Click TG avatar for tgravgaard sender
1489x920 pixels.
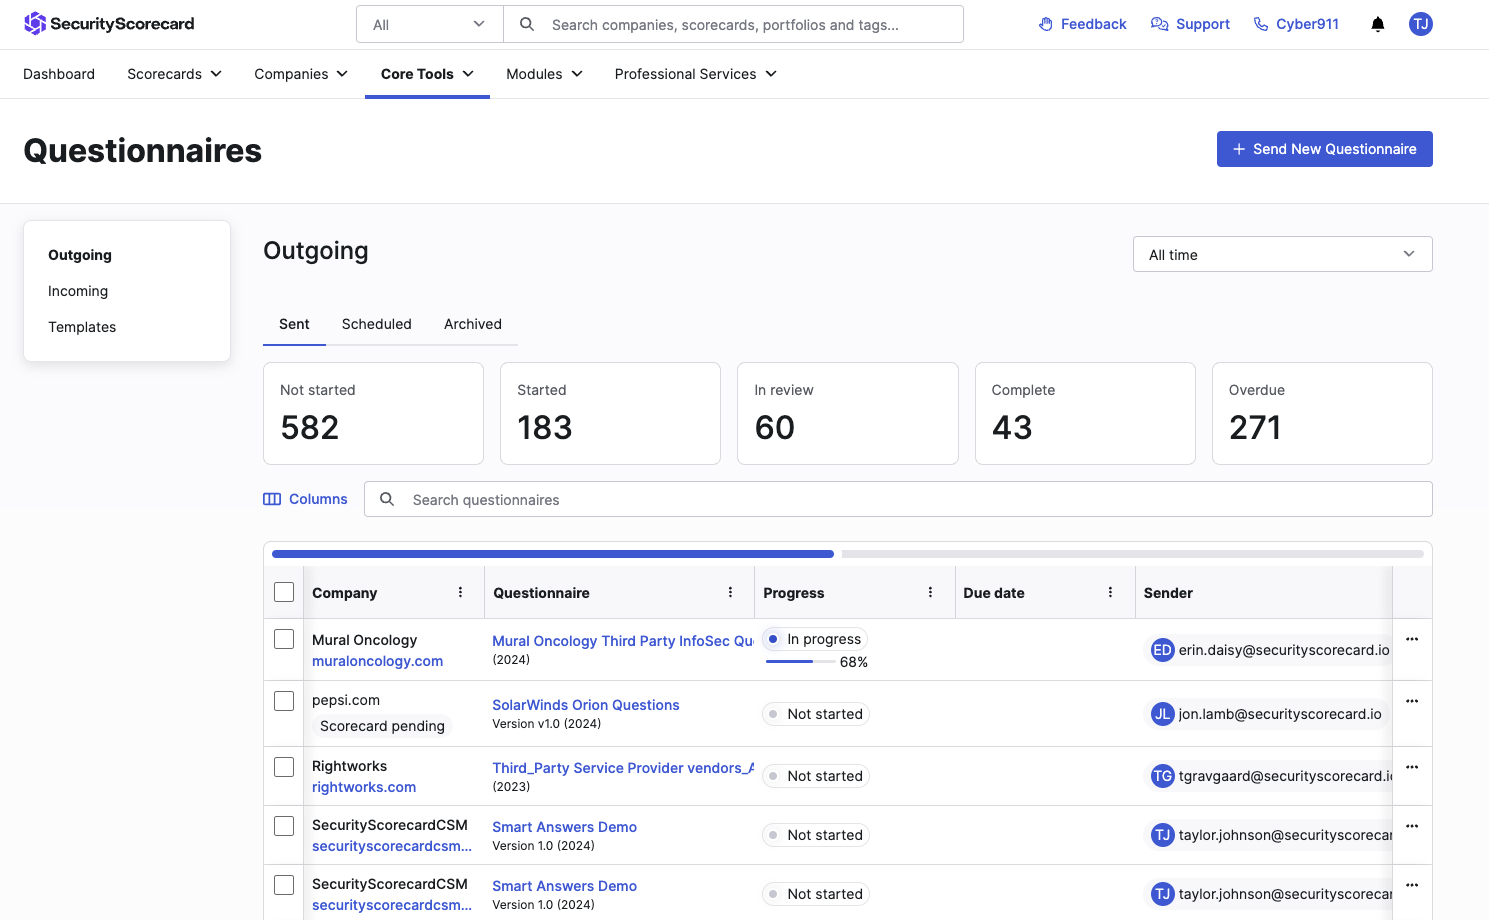(1162, 776)
